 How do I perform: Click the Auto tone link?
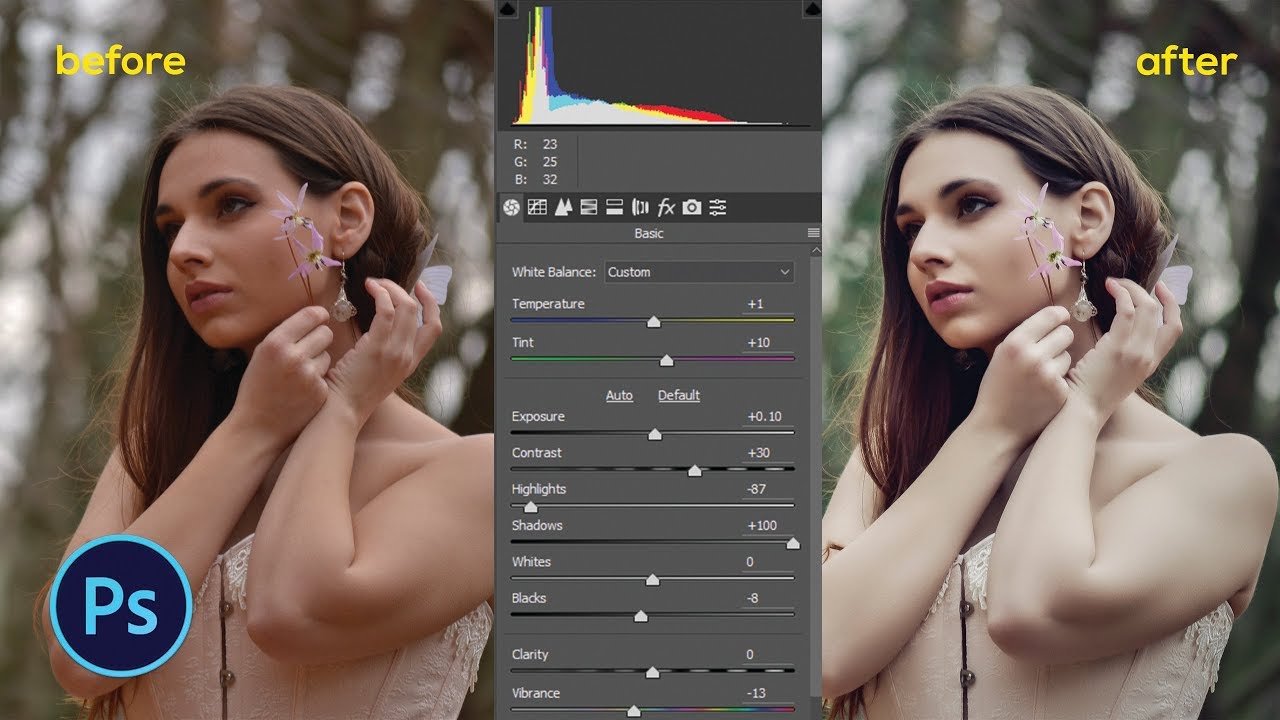pyautogui.click(x=619, y=395)
